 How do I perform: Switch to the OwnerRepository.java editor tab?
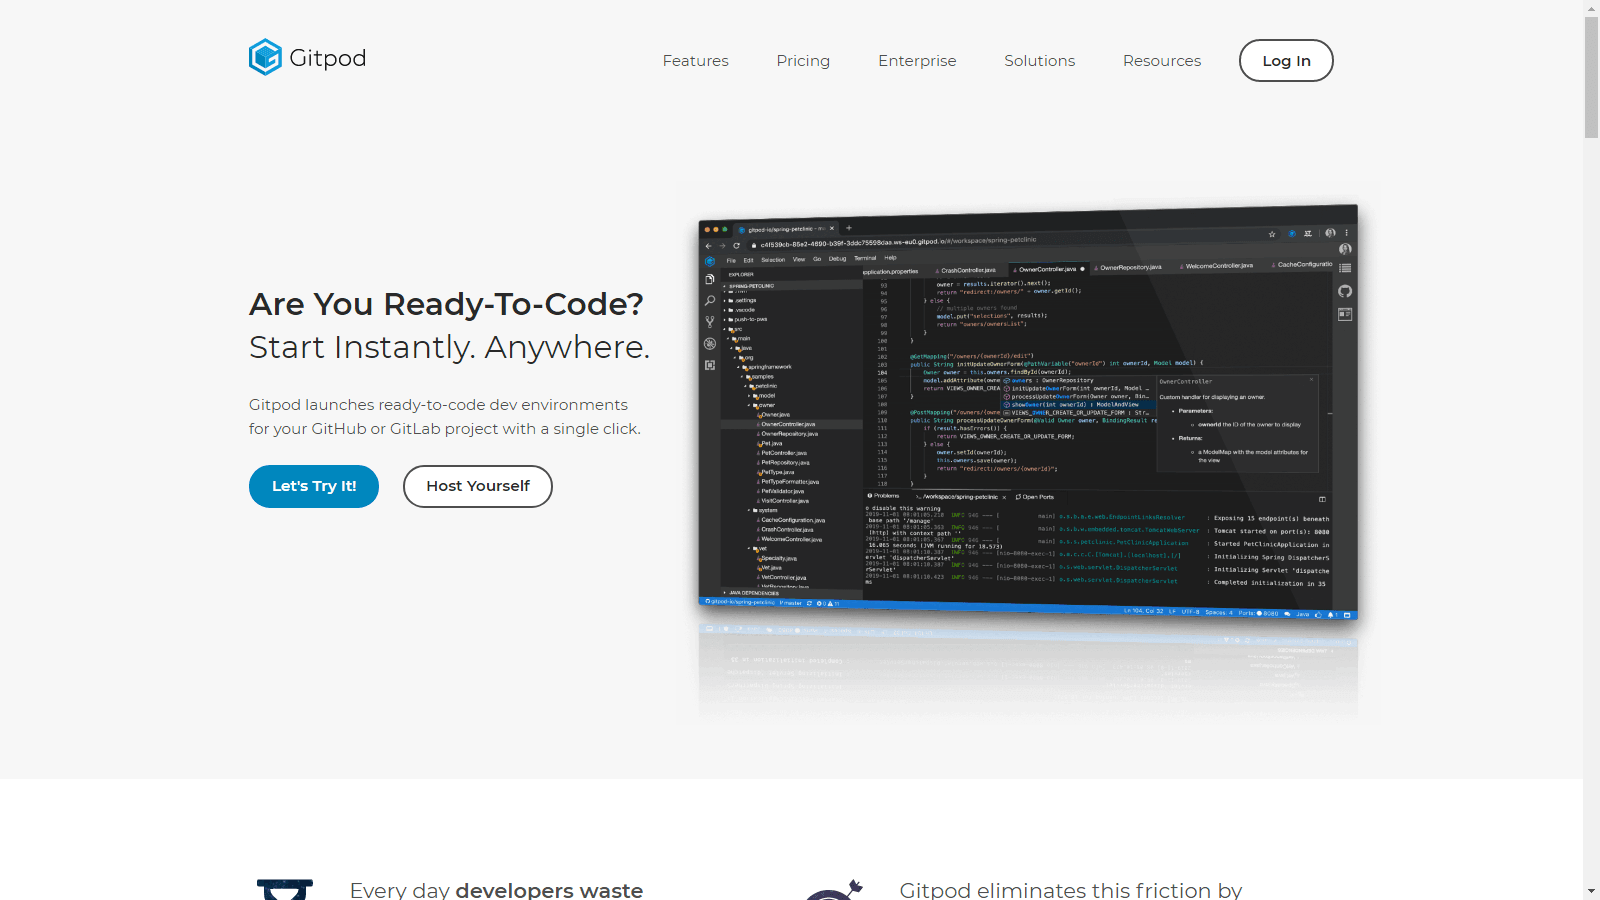[x=1130, y=267]
